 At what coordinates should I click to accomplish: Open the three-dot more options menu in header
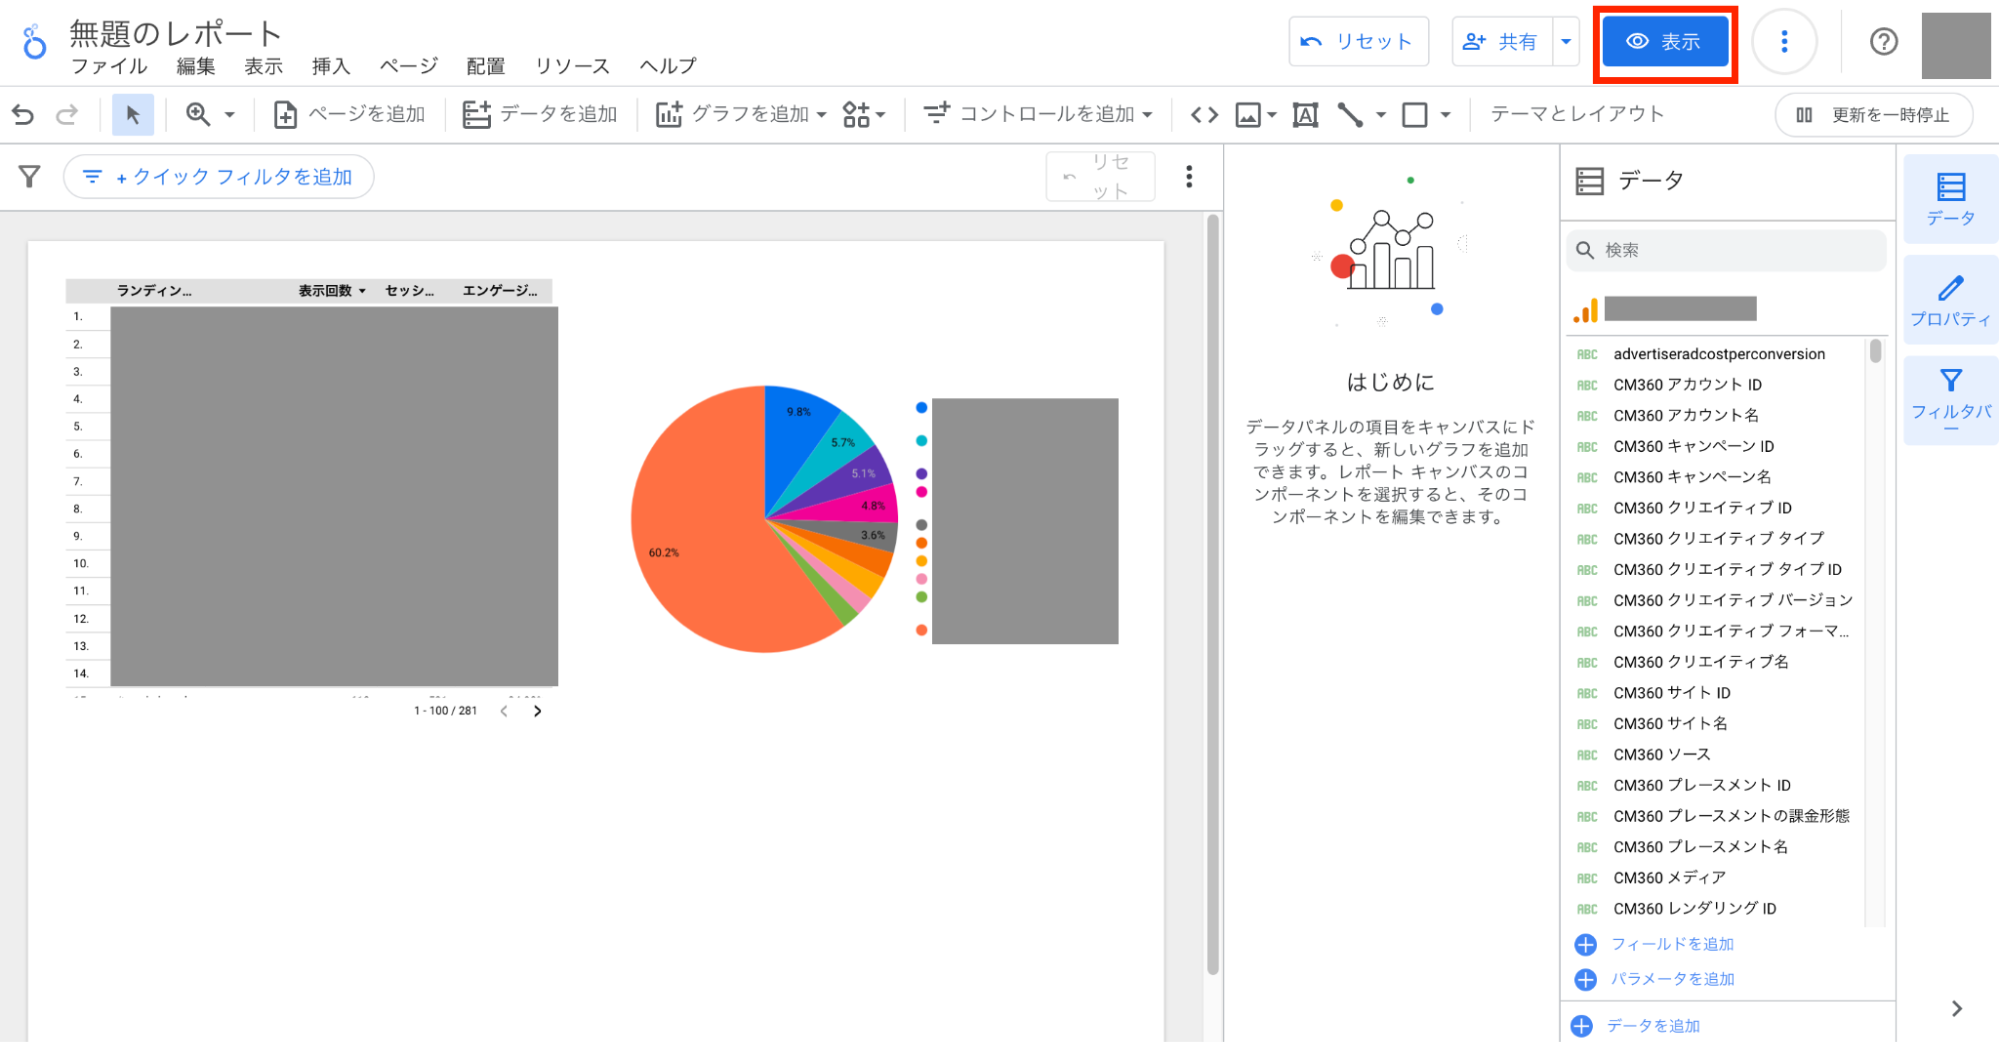[x=1784, y=42]
